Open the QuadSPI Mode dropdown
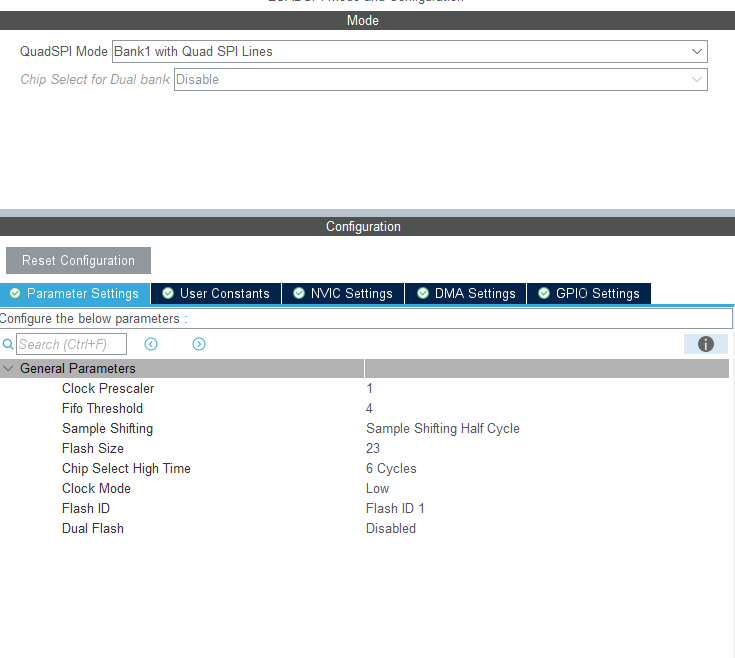Image resolution: width=735 pixels, height=658 pixels. tap(409, 52)
